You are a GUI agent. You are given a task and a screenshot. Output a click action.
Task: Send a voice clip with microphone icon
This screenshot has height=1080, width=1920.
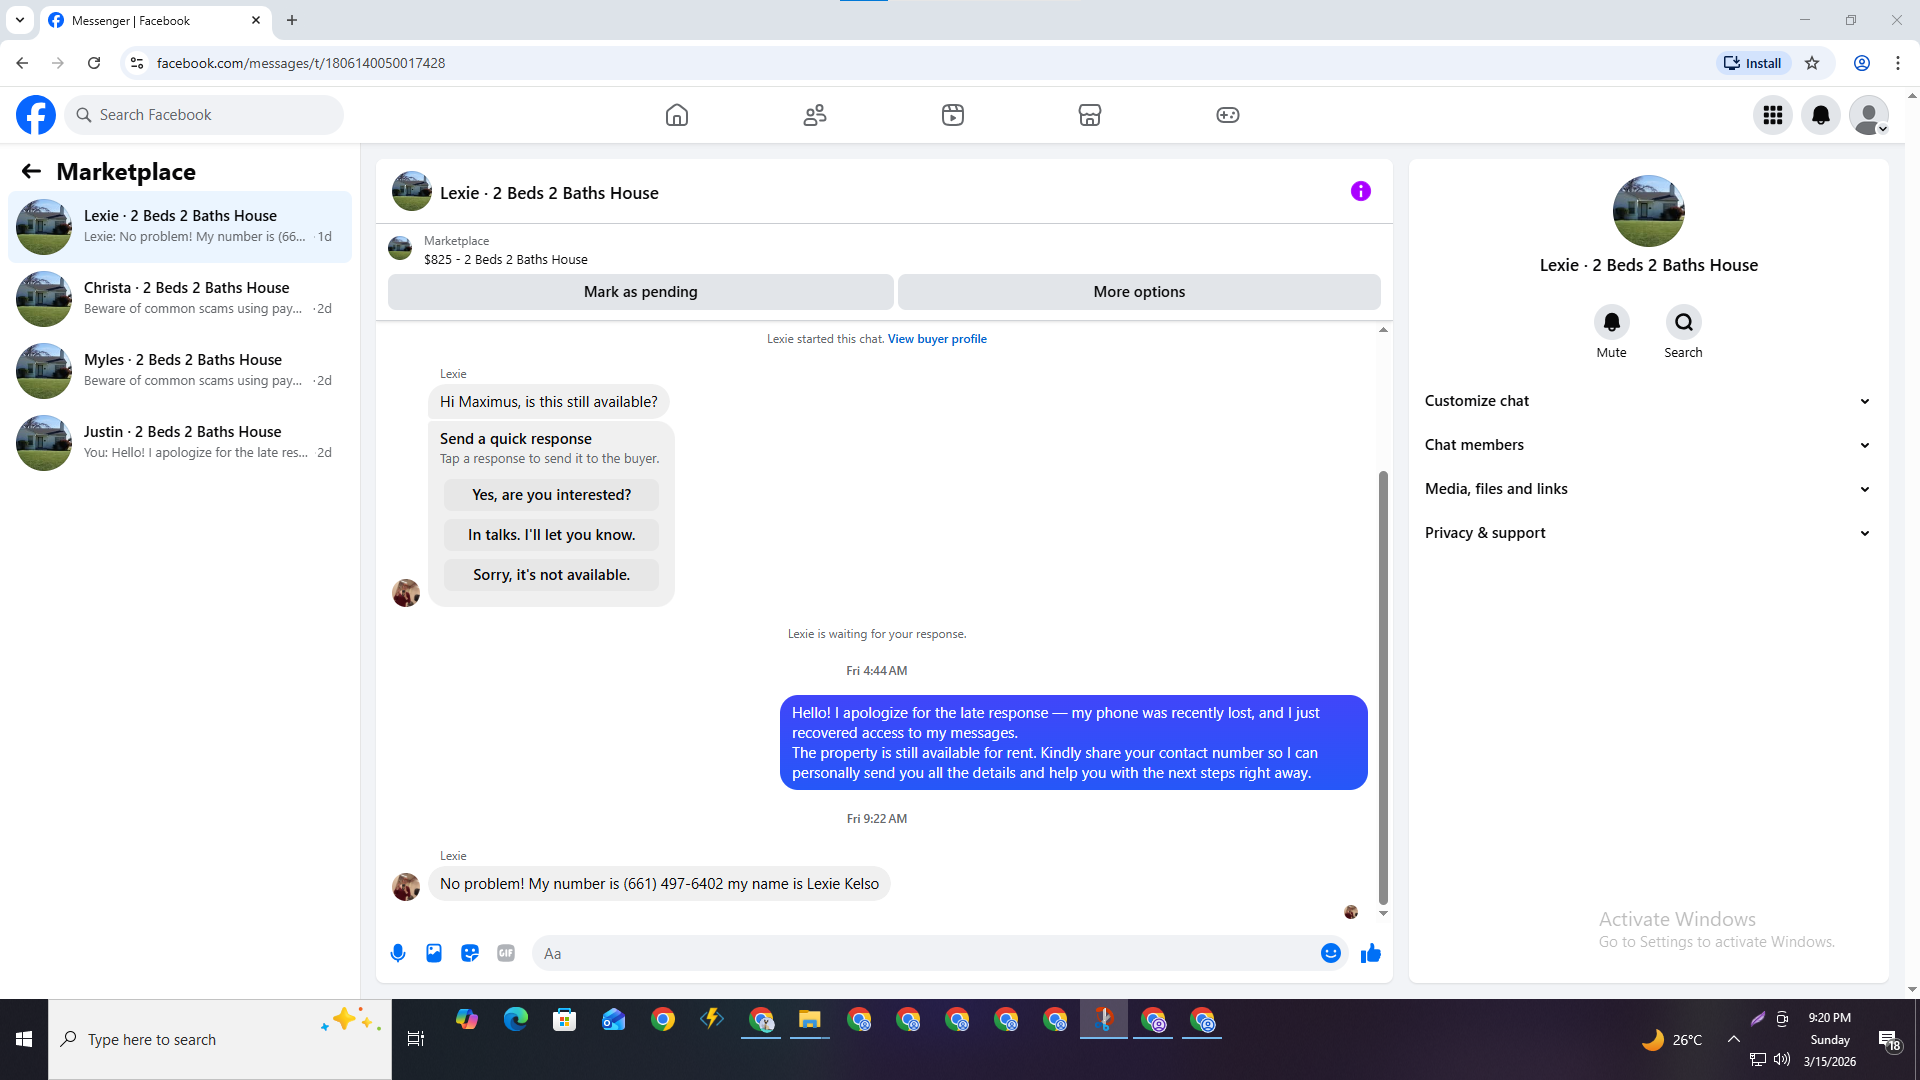tap(398, 953)
